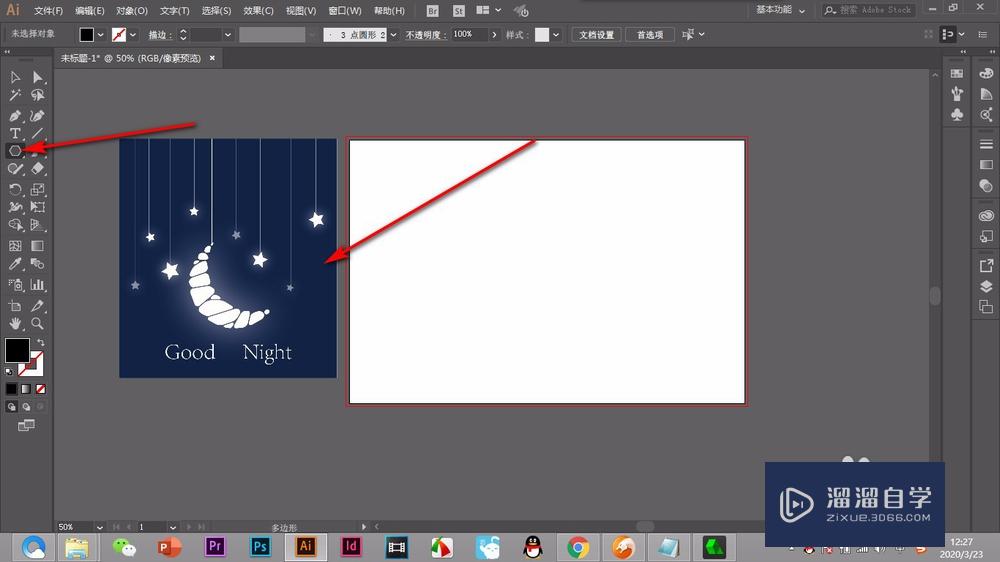Image resolution: width=1000 pixels, height=562 pixels.
Task: Open the Layers panel icon
Action: click(x=986, y=286)
